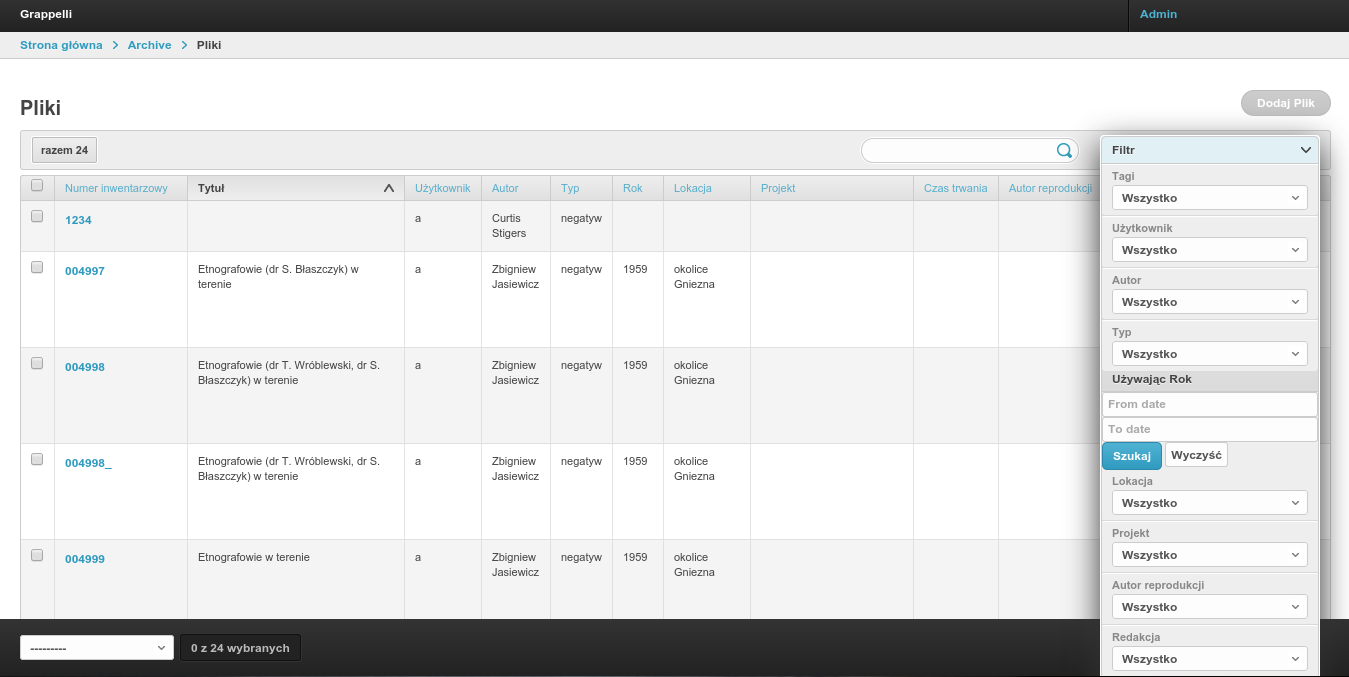Open the Autor filter dropdown
Viewport: 1349px width, 677px height.
[x=1210, y=302]
